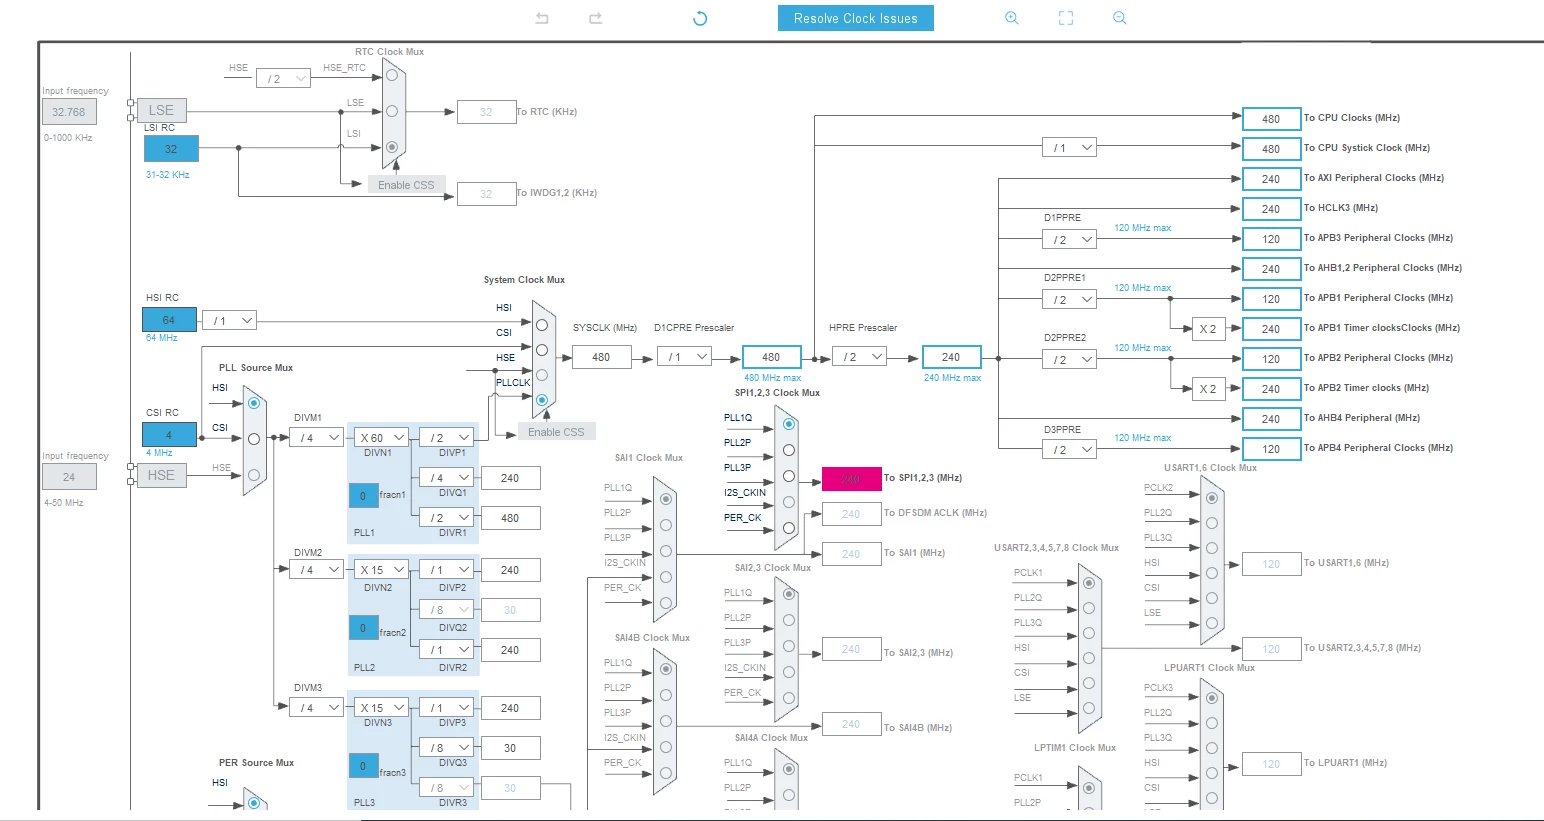
Task: Click the 'System Clock Mux' title
Action: pos(524,280)
